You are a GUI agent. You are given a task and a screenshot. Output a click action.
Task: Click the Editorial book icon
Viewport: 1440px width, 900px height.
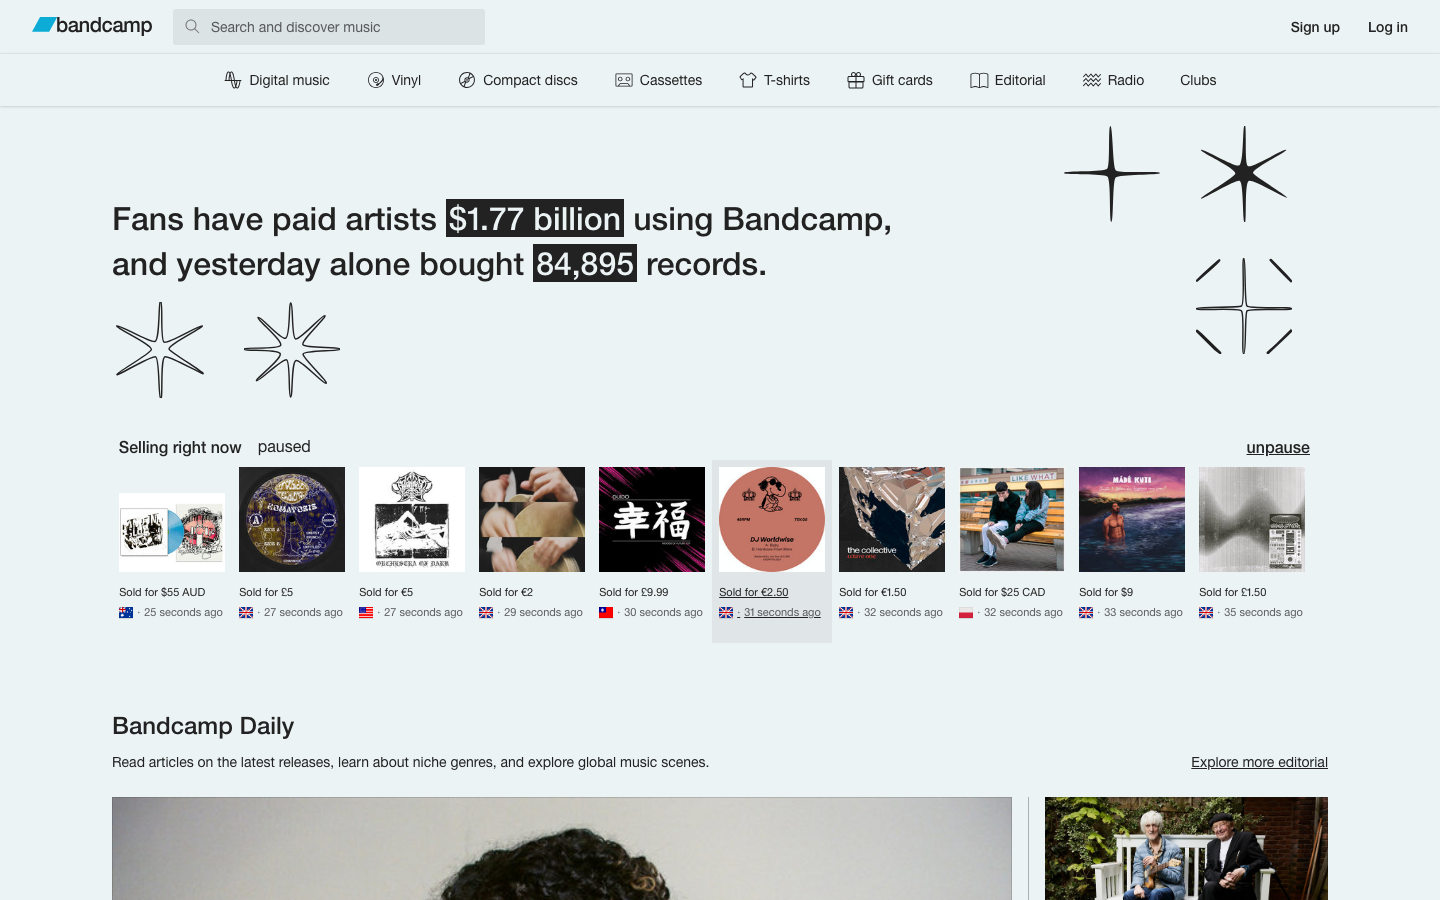[x=979, y=80]
